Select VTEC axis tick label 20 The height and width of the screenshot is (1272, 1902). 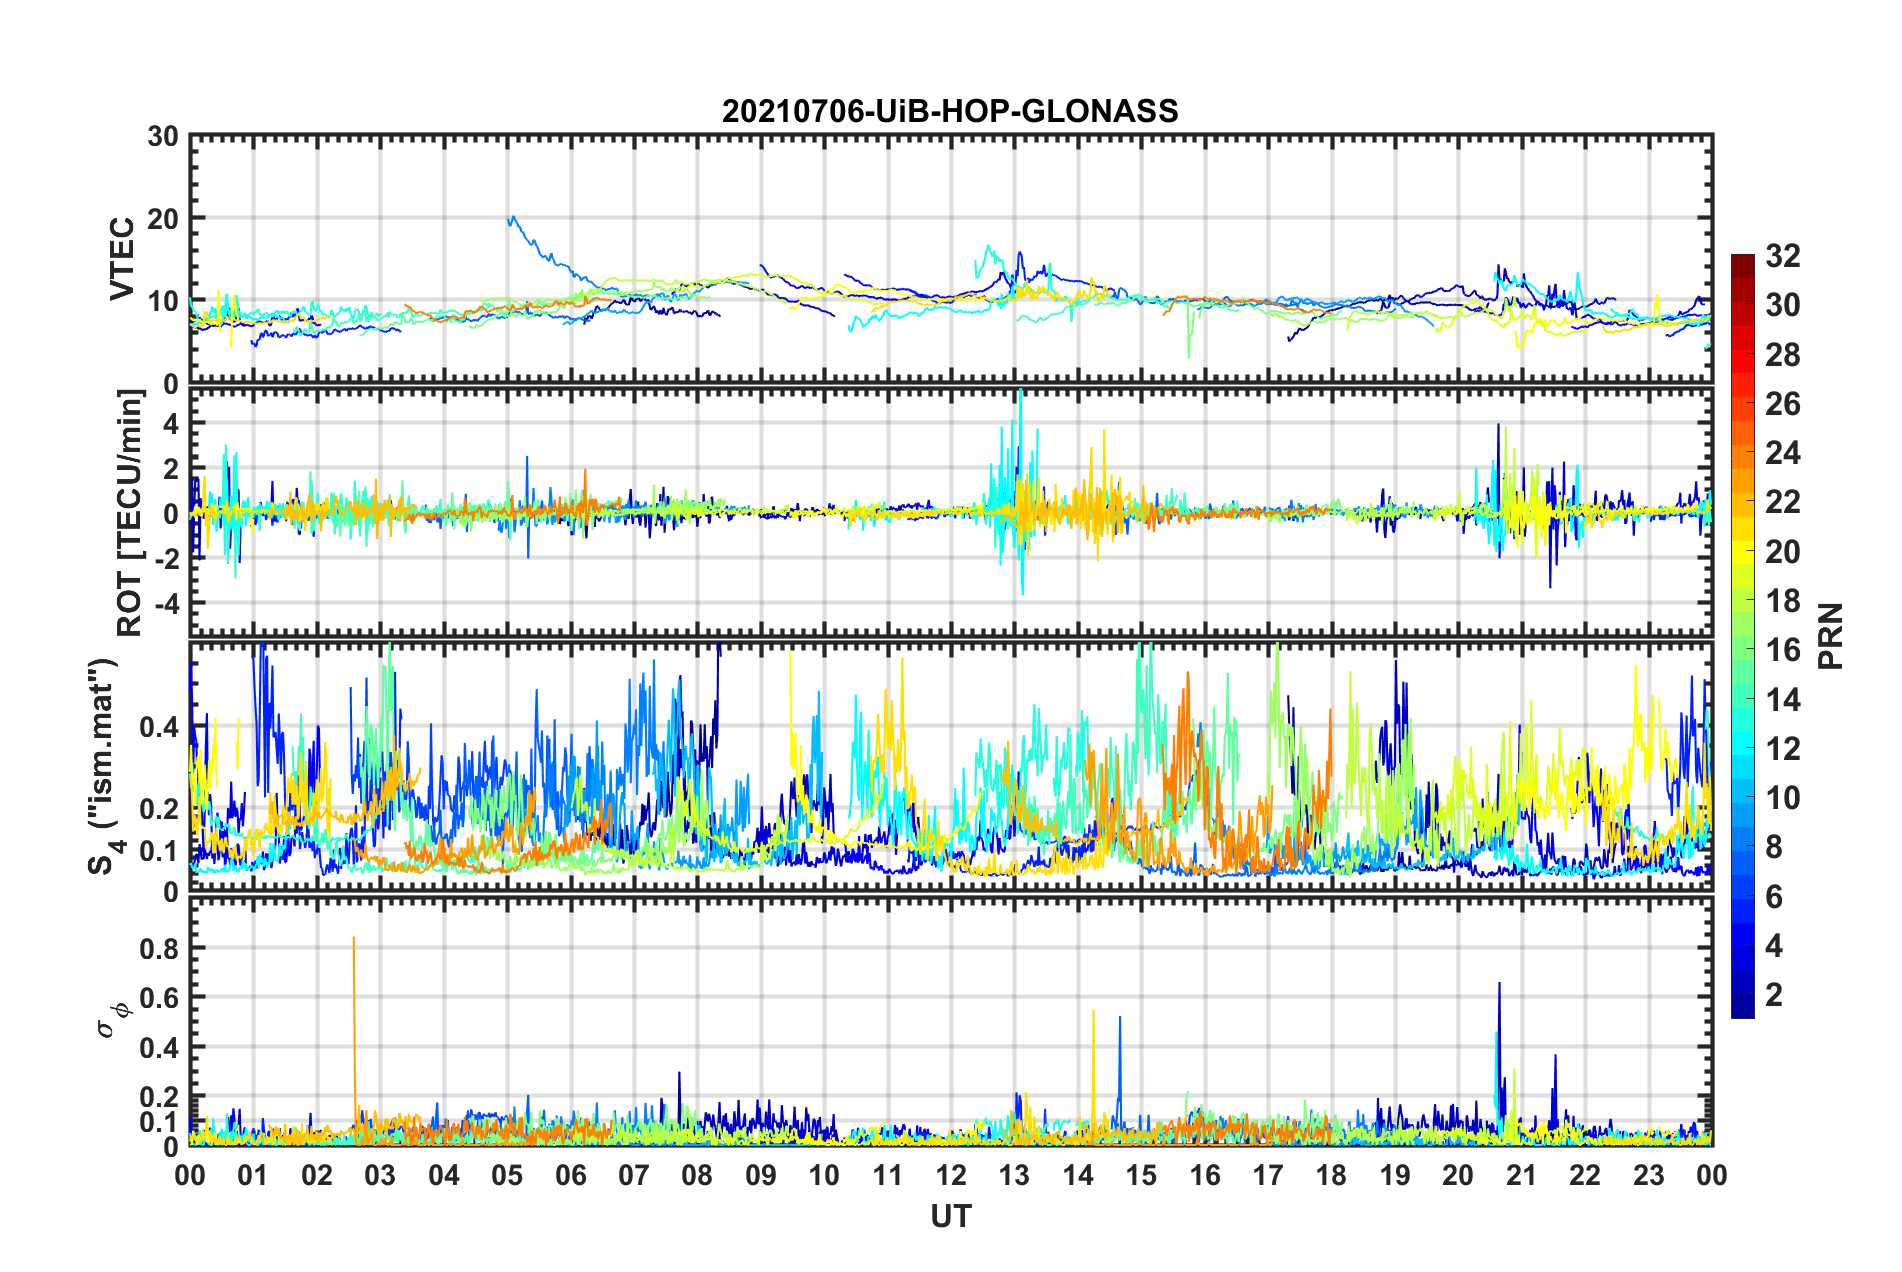(163, 218)
